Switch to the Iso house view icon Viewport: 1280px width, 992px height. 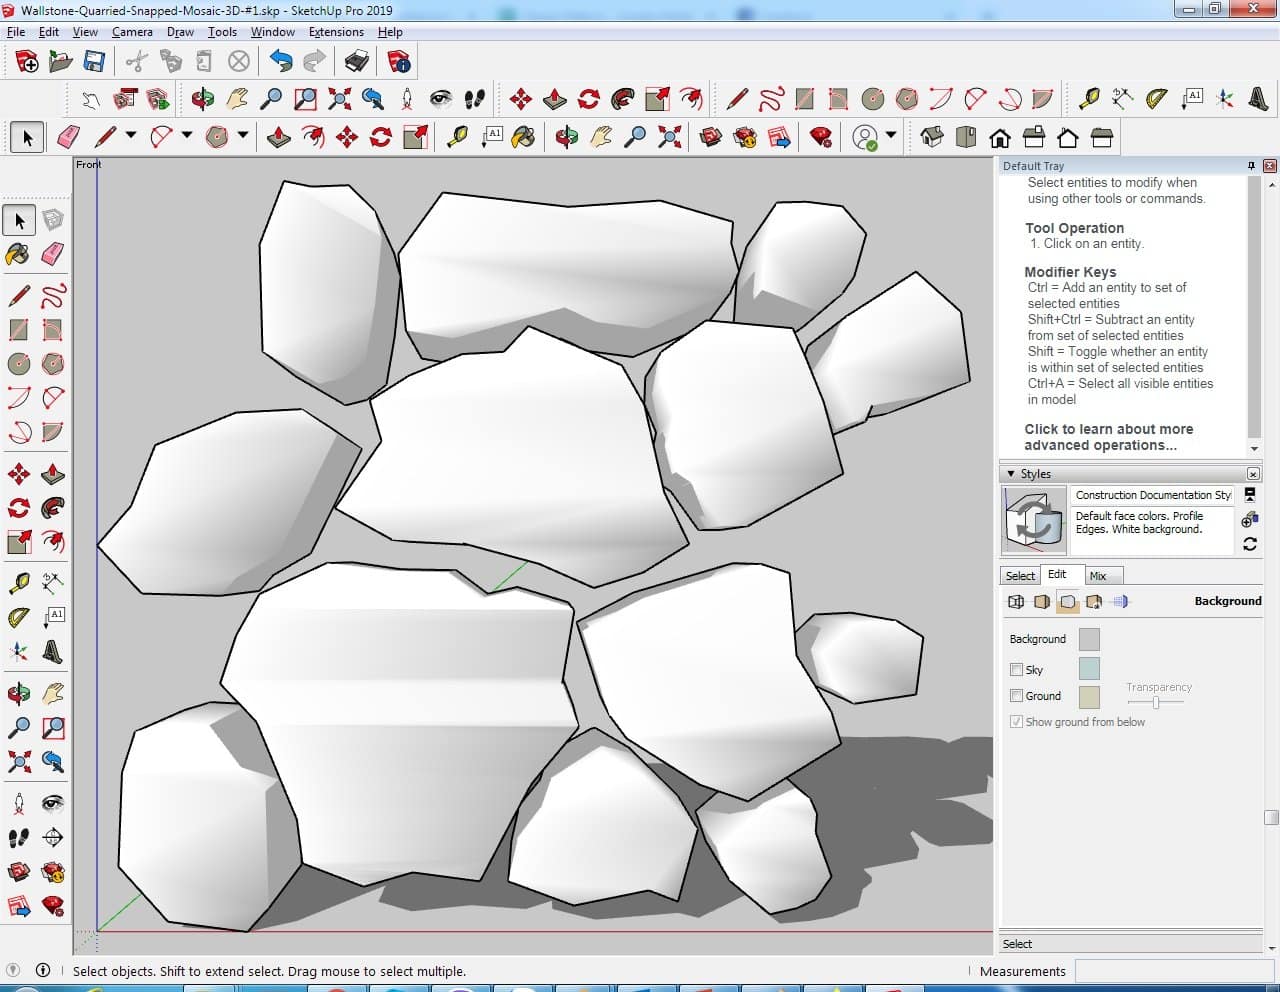point(932,137)
